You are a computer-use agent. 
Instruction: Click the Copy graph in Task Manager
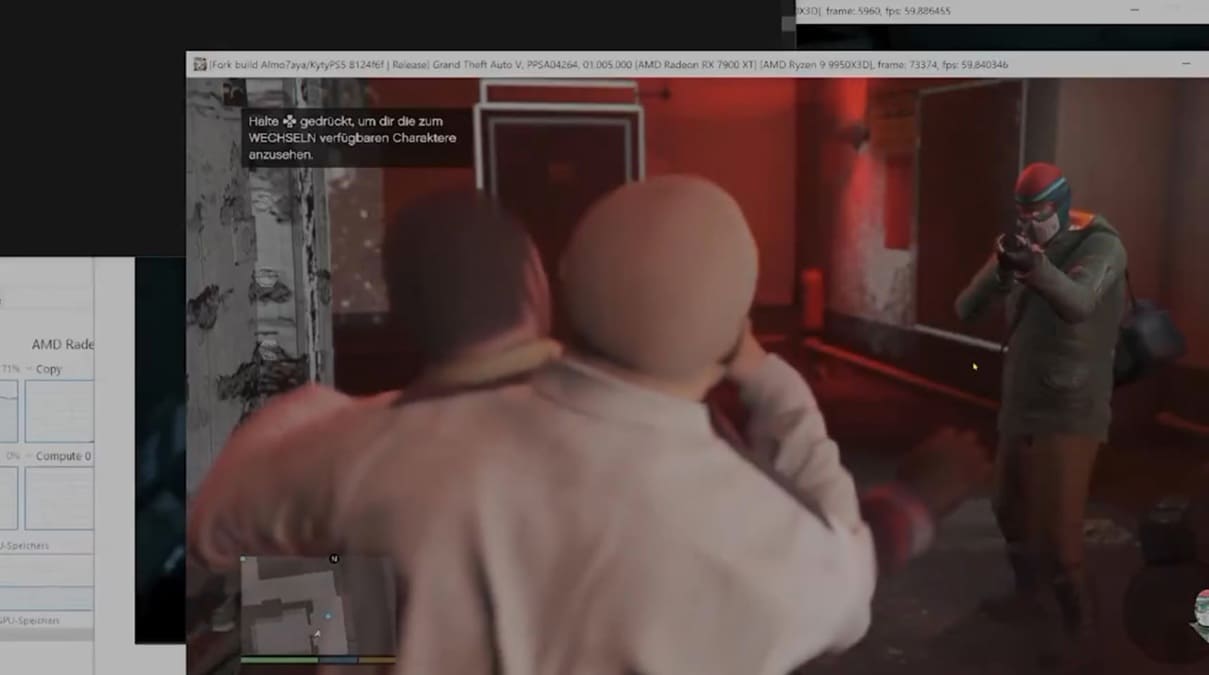tap(59, 411)
